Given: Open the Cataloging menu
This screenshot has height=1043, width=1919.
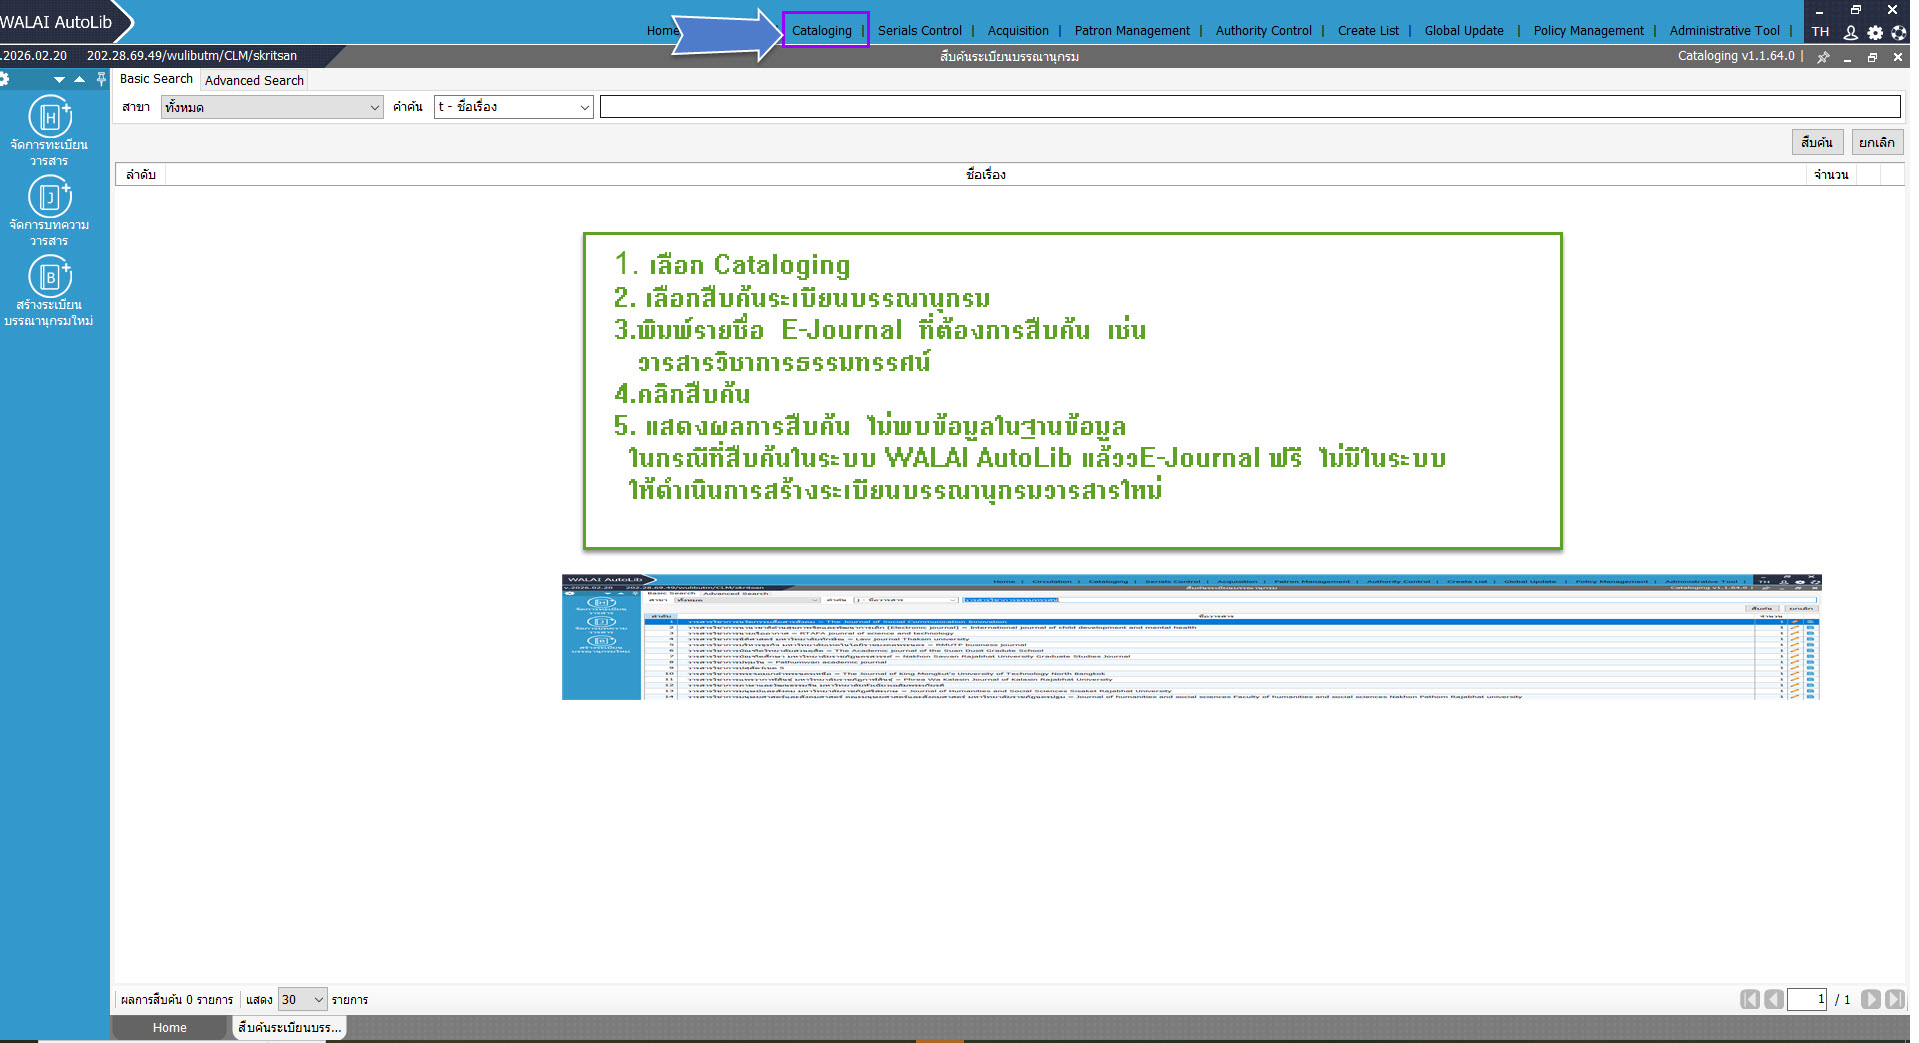Looking at the screenshot, I should click(822, 31).
